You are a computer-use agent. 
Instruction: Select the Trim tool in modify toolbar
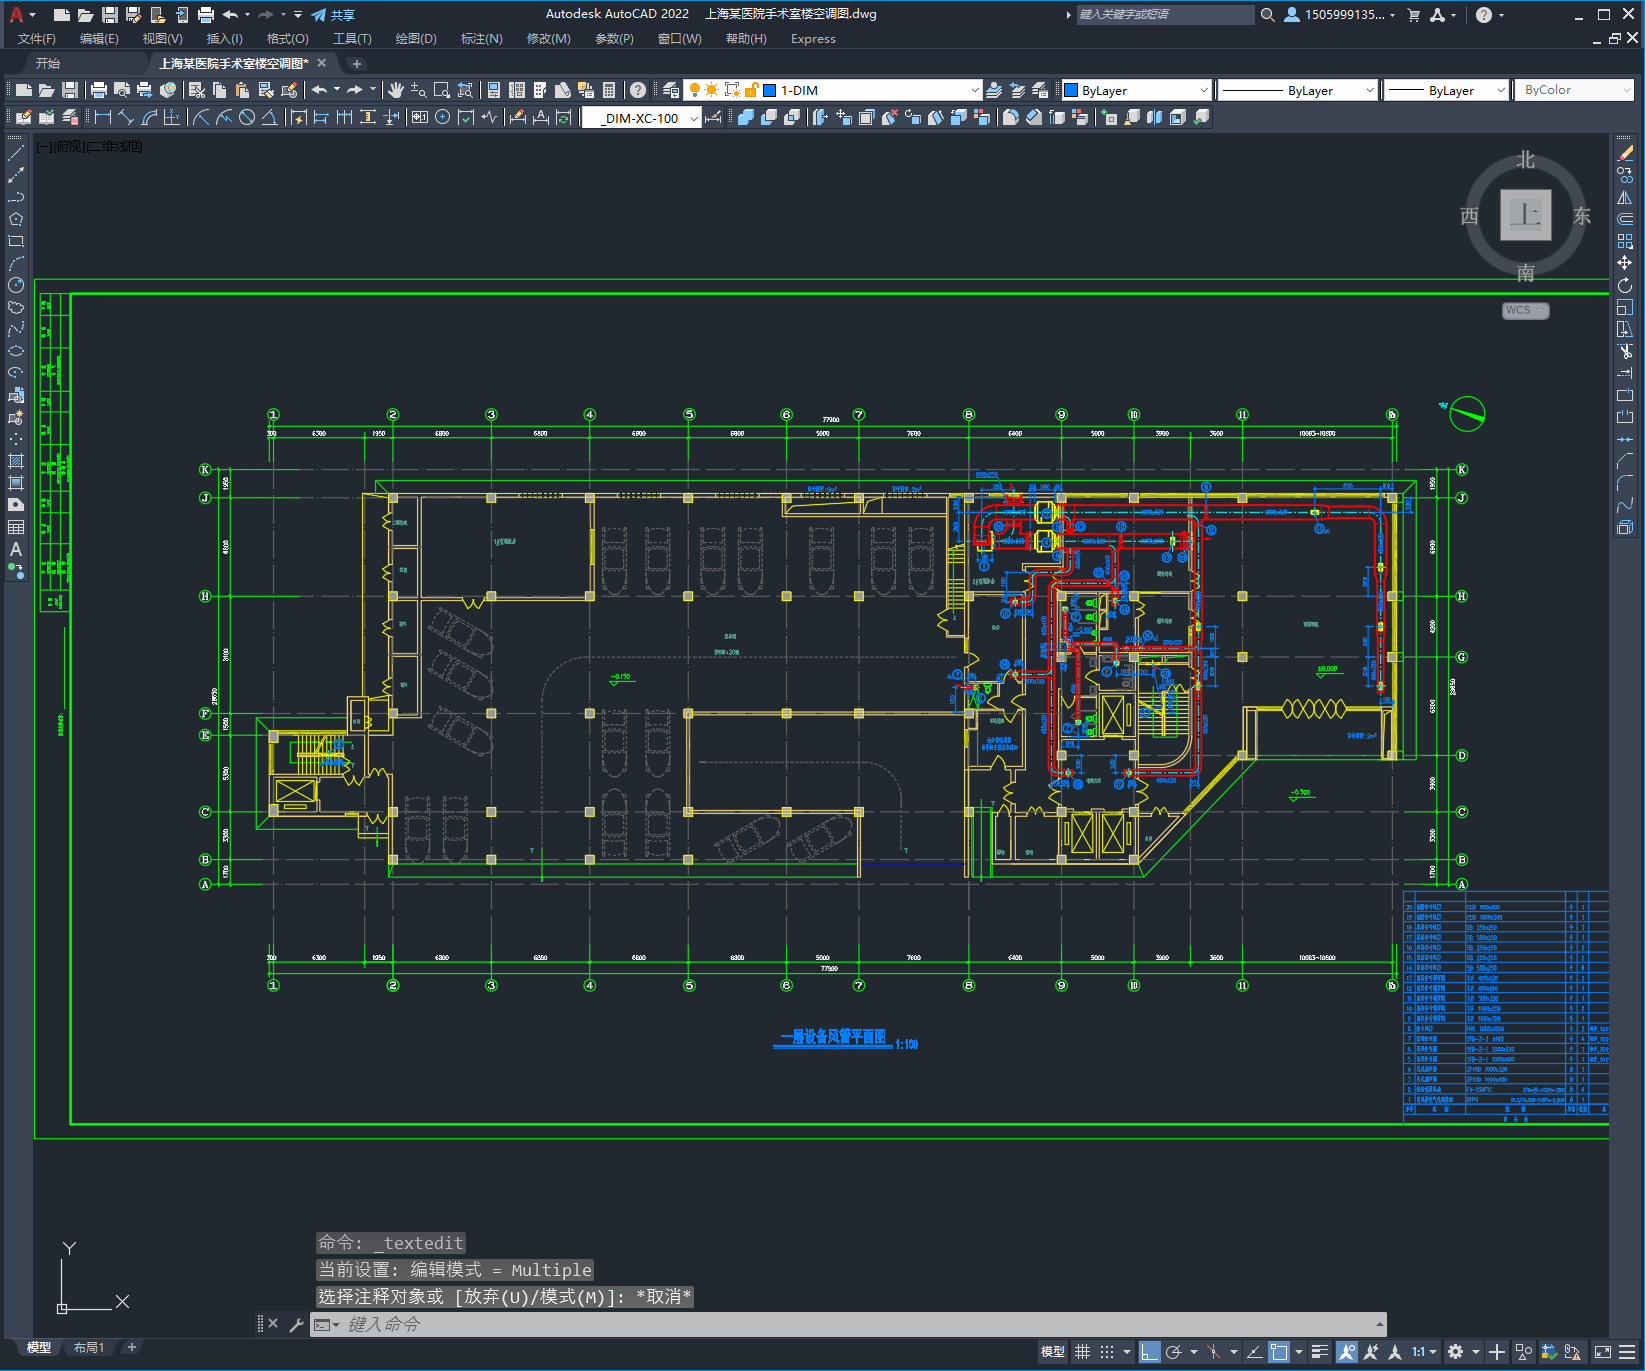click(x=1625, y=351)
